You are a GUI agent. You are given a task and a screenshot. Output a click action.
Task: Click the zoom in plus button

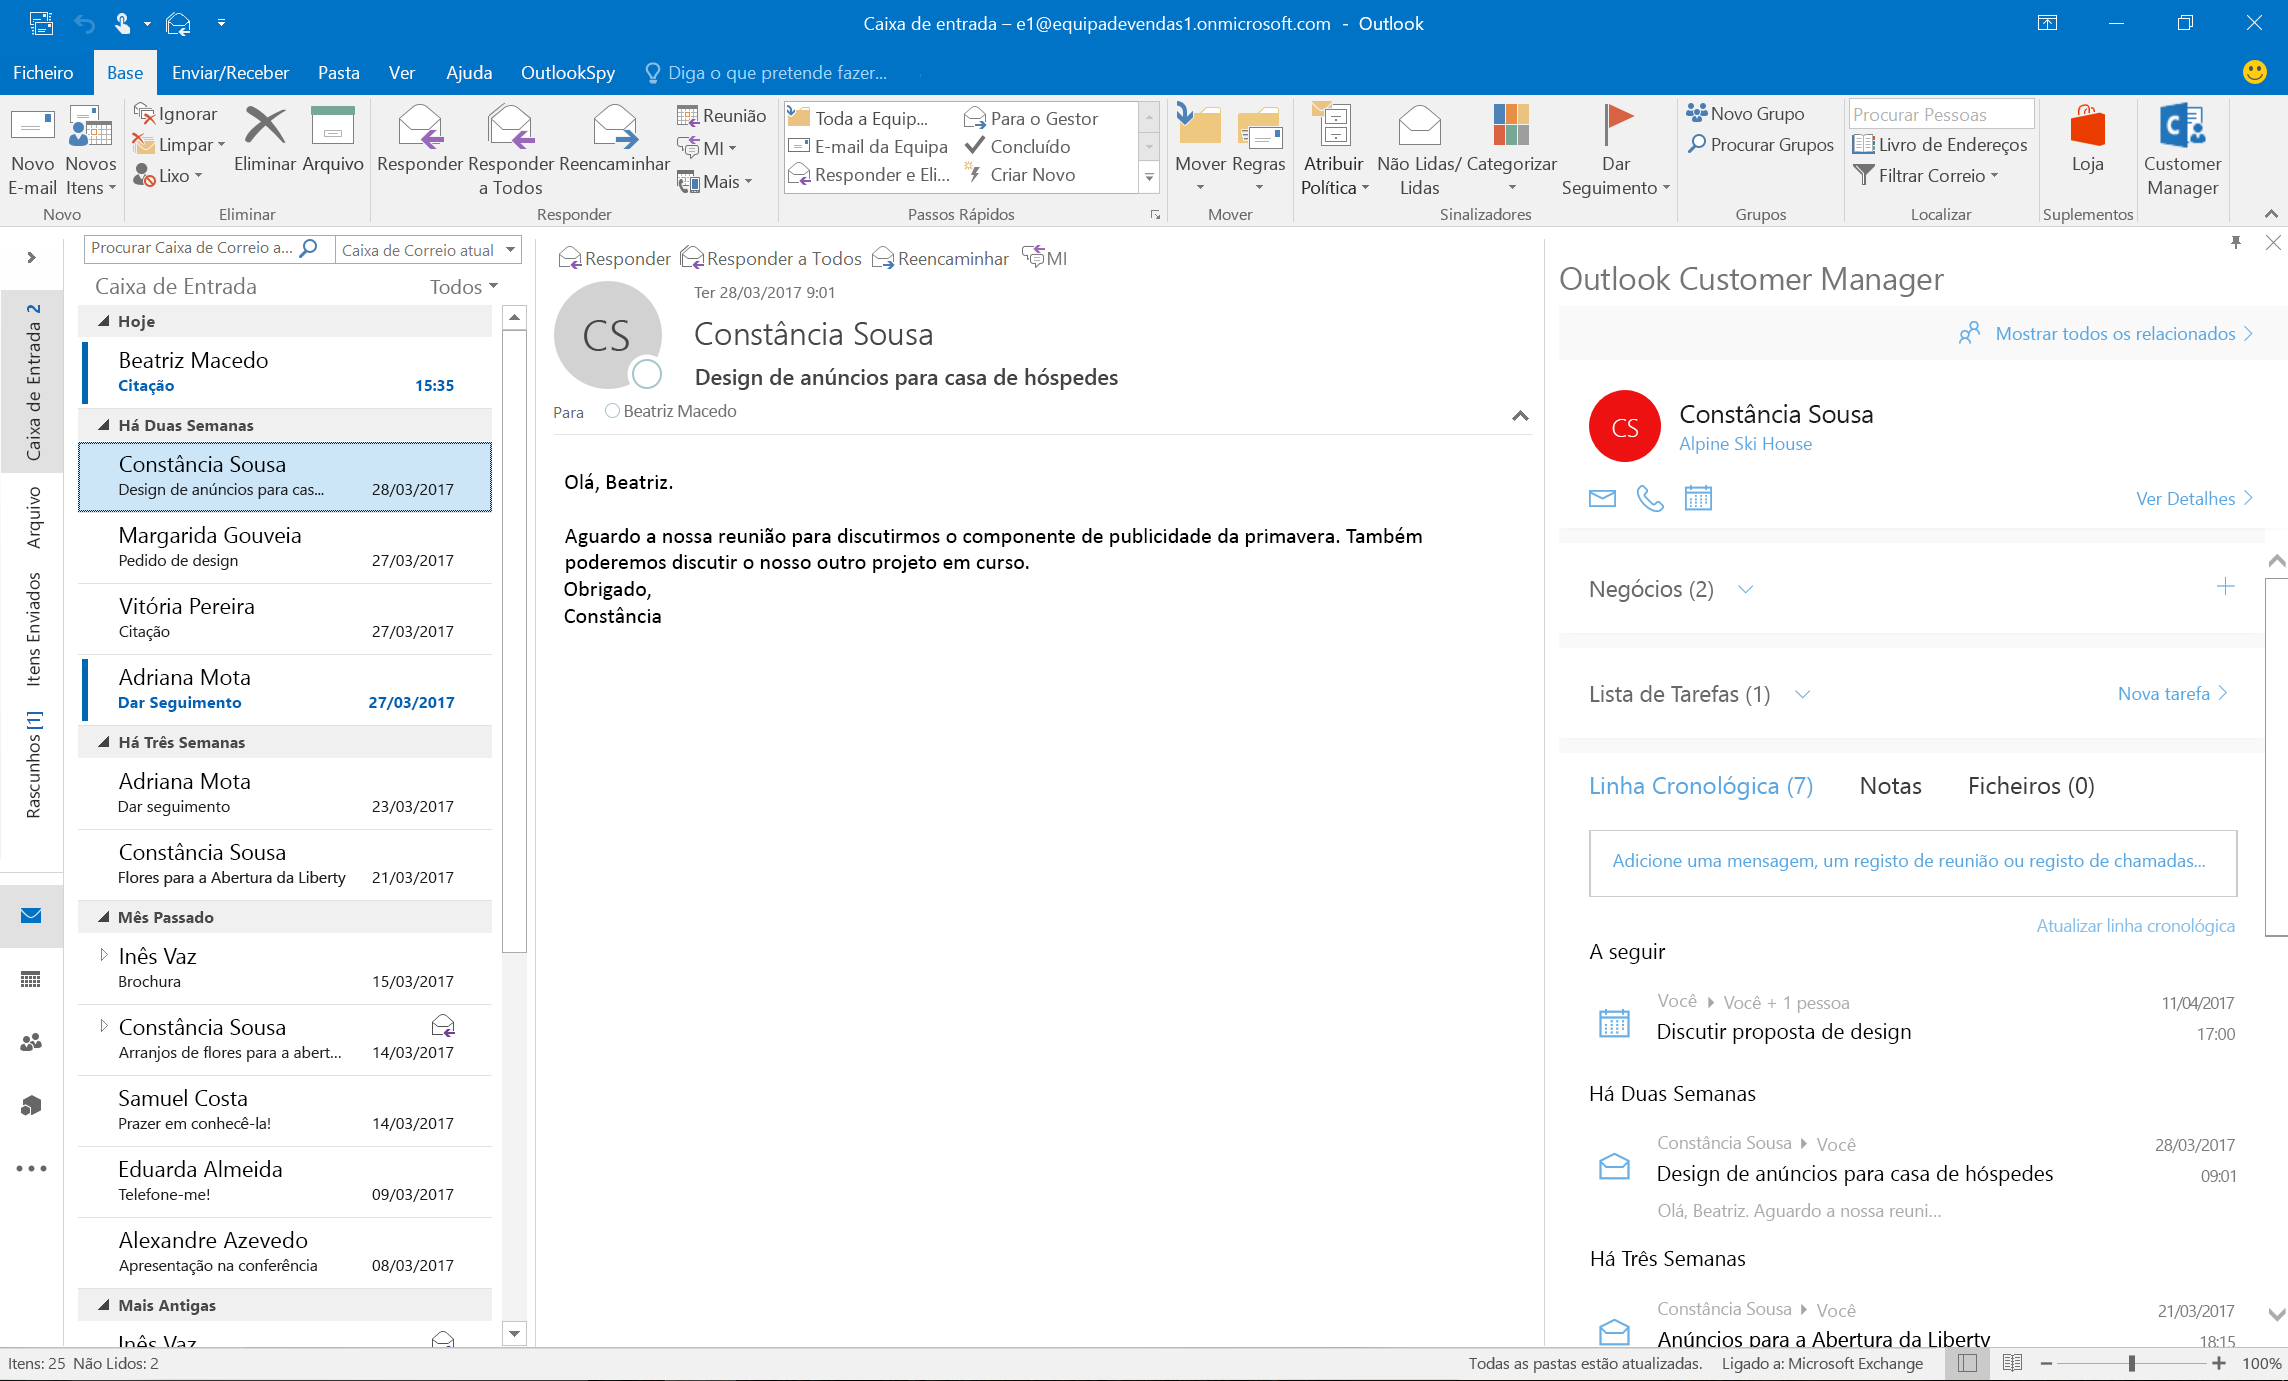(2219, 1363)
